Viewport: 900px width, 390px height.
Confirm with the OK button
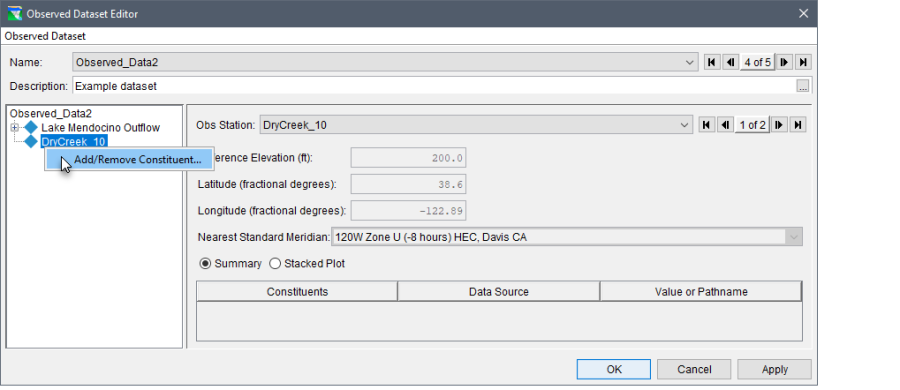click(x=614, y=369)
